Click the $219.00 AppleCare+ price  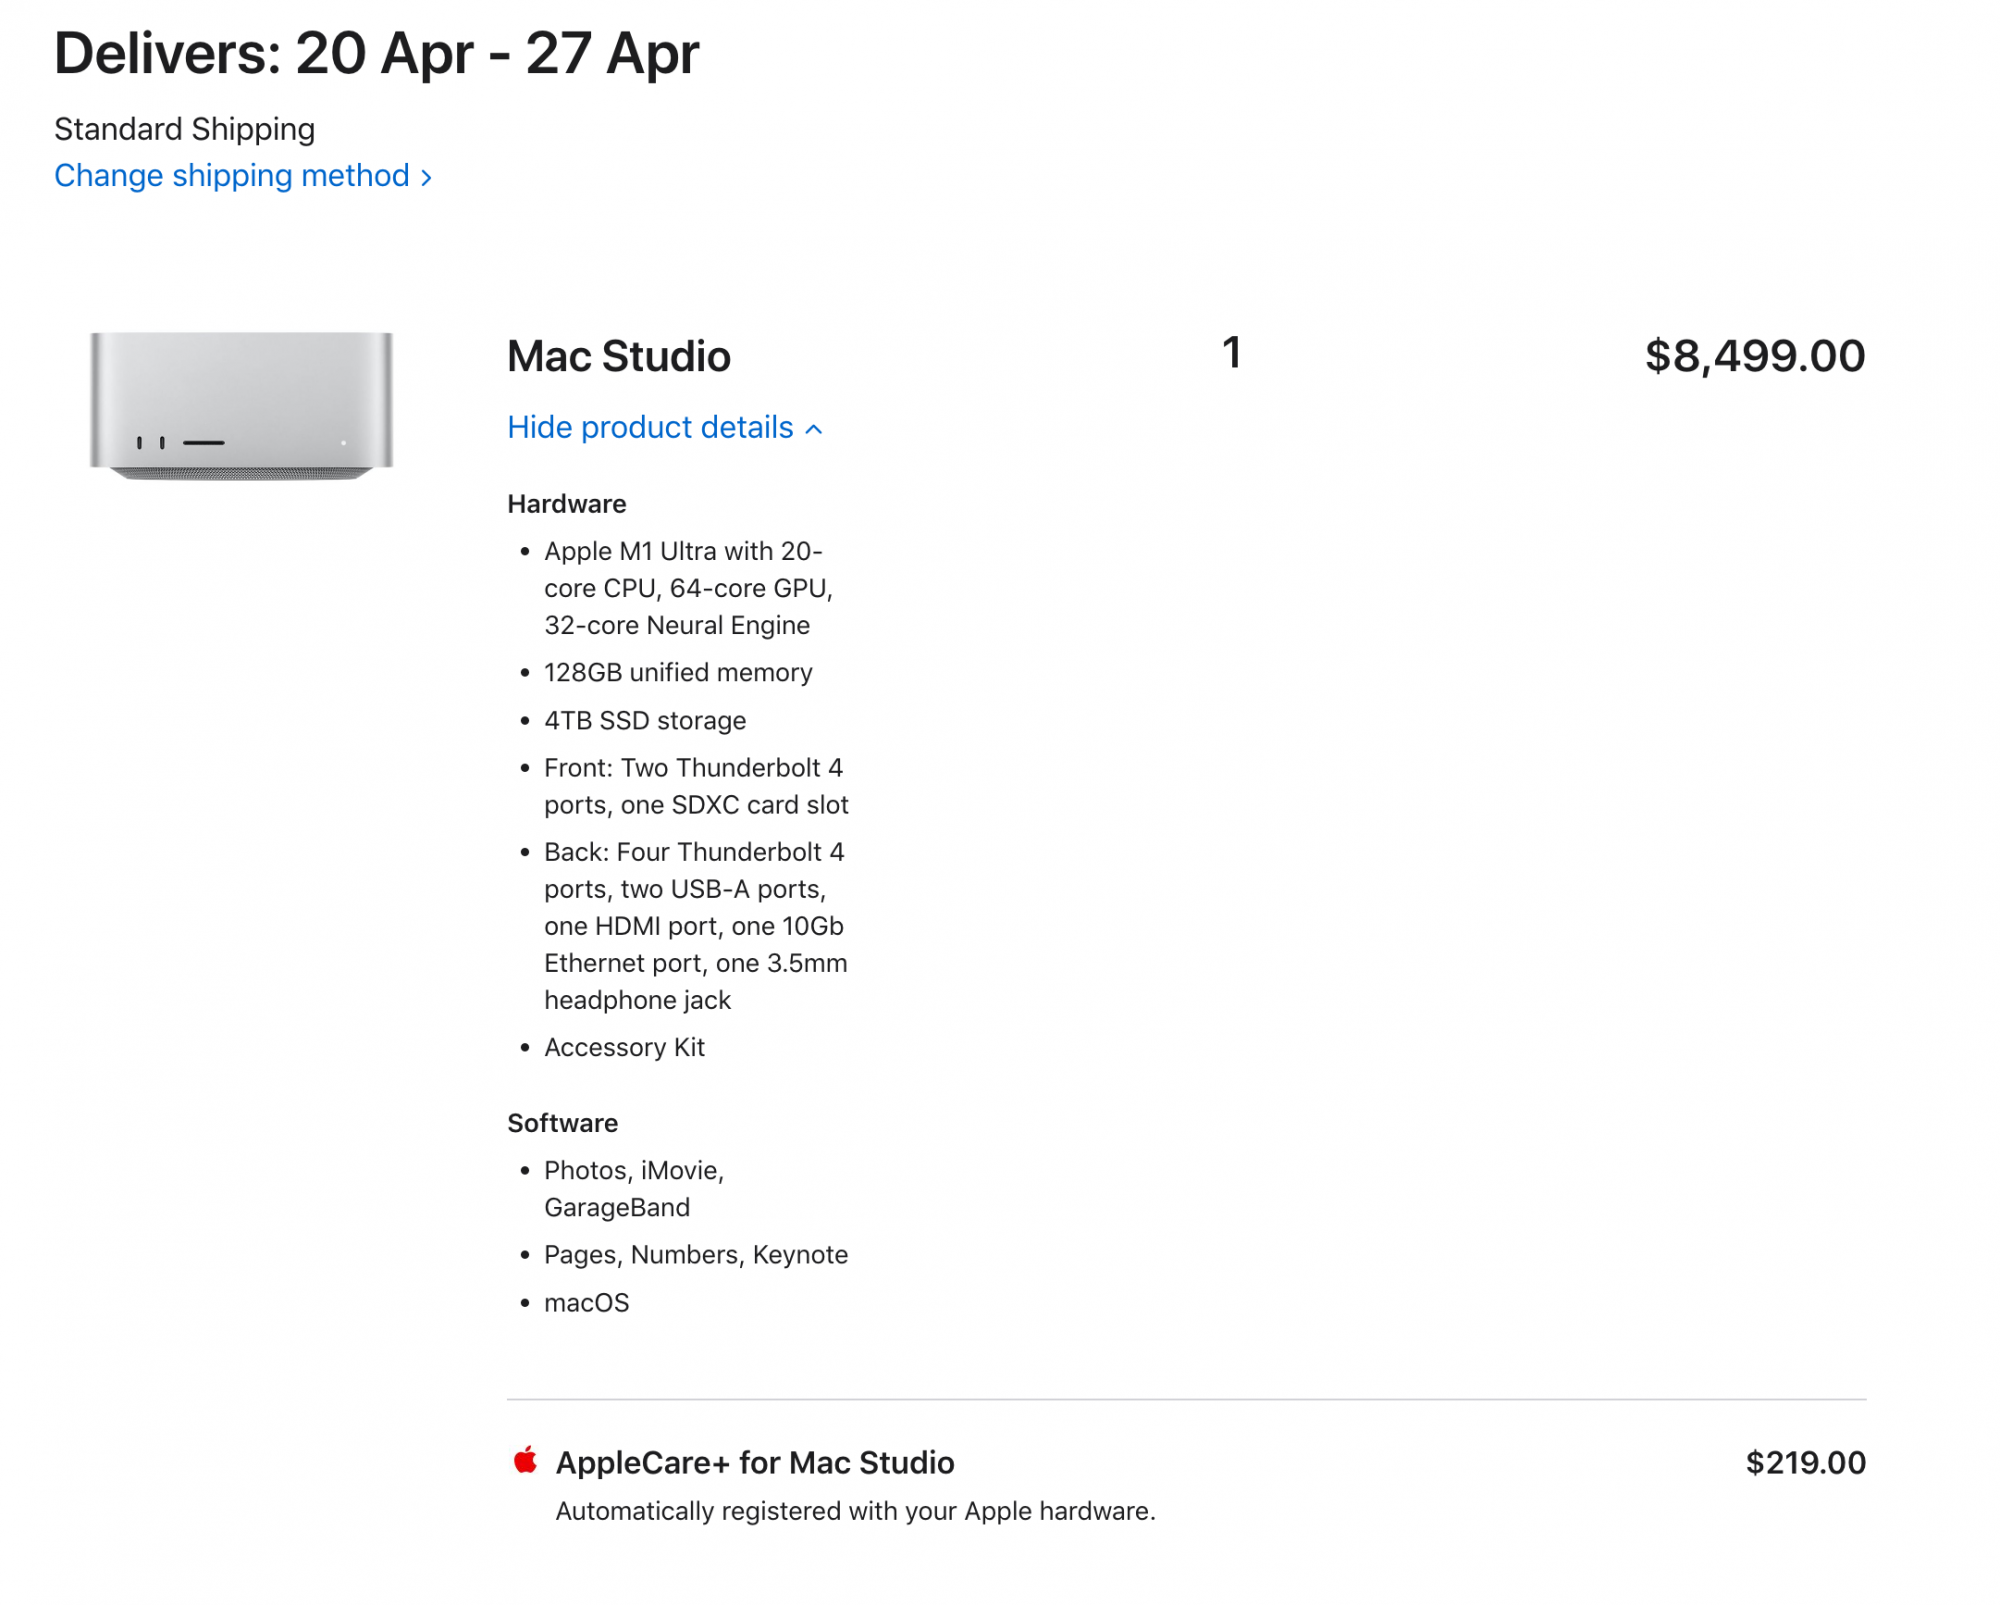(x=1805, y=1463)
